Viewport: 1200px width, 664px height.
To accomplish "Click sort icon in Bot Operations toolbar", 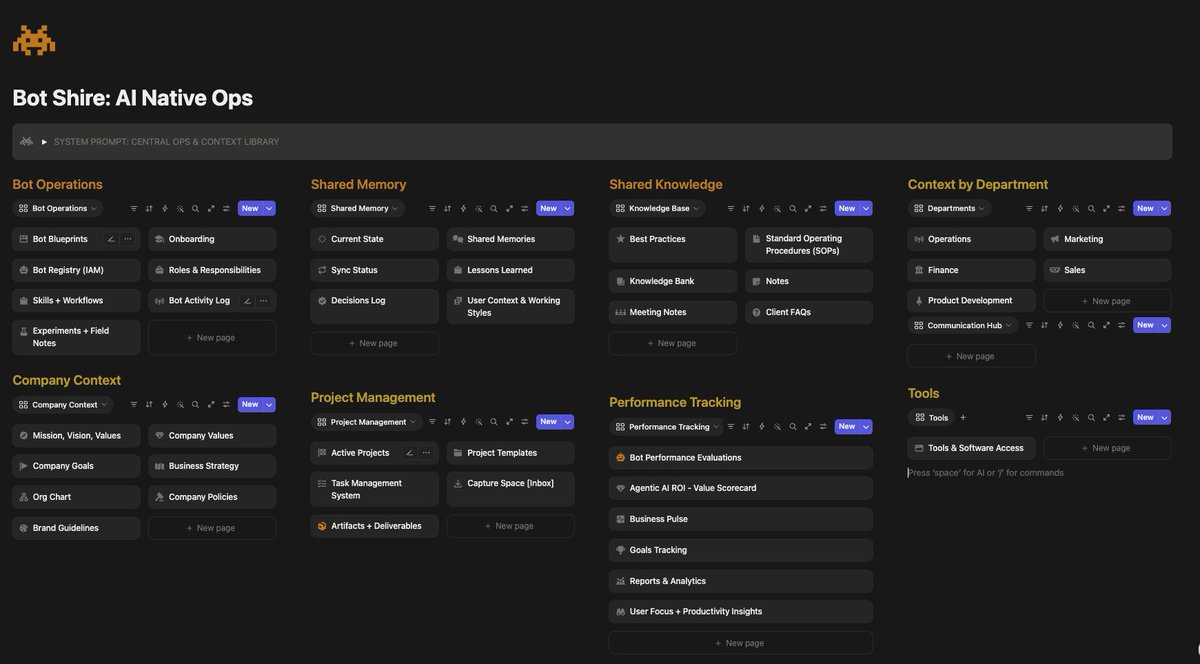I will pos(149,209).
